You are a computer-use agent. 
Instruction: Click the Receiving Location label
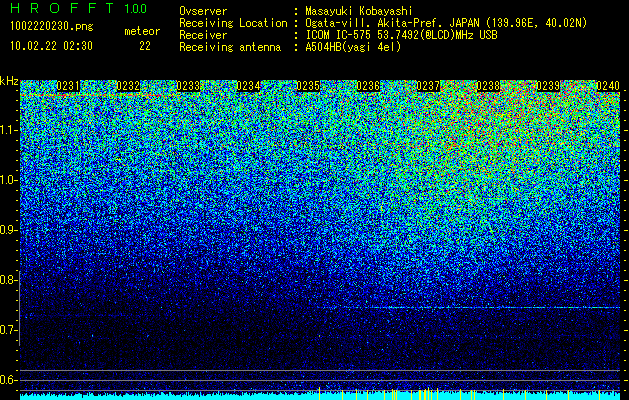(233, 23)
